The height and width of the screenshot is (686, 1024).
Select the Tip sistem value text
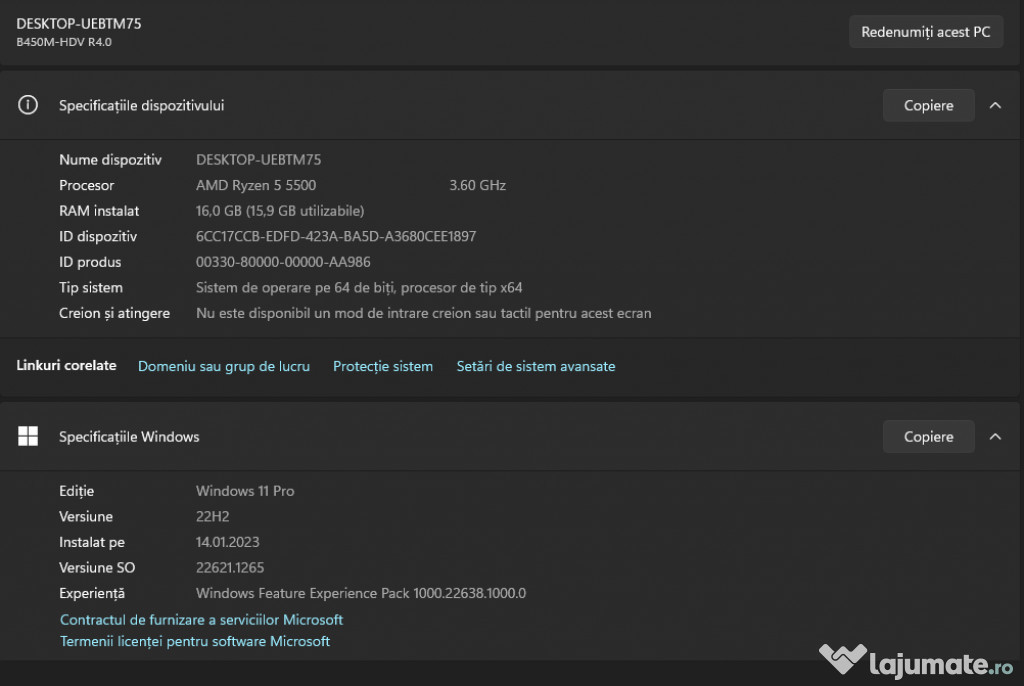pyautogui.click(x=359, y=287)
